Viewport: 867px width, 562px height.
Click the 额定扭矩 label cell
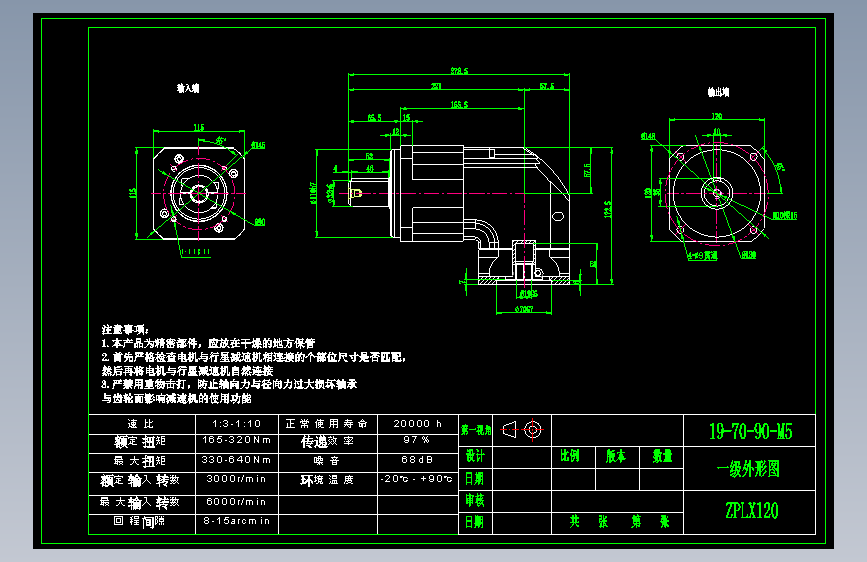pyautogui.click(x=142, y=443)
